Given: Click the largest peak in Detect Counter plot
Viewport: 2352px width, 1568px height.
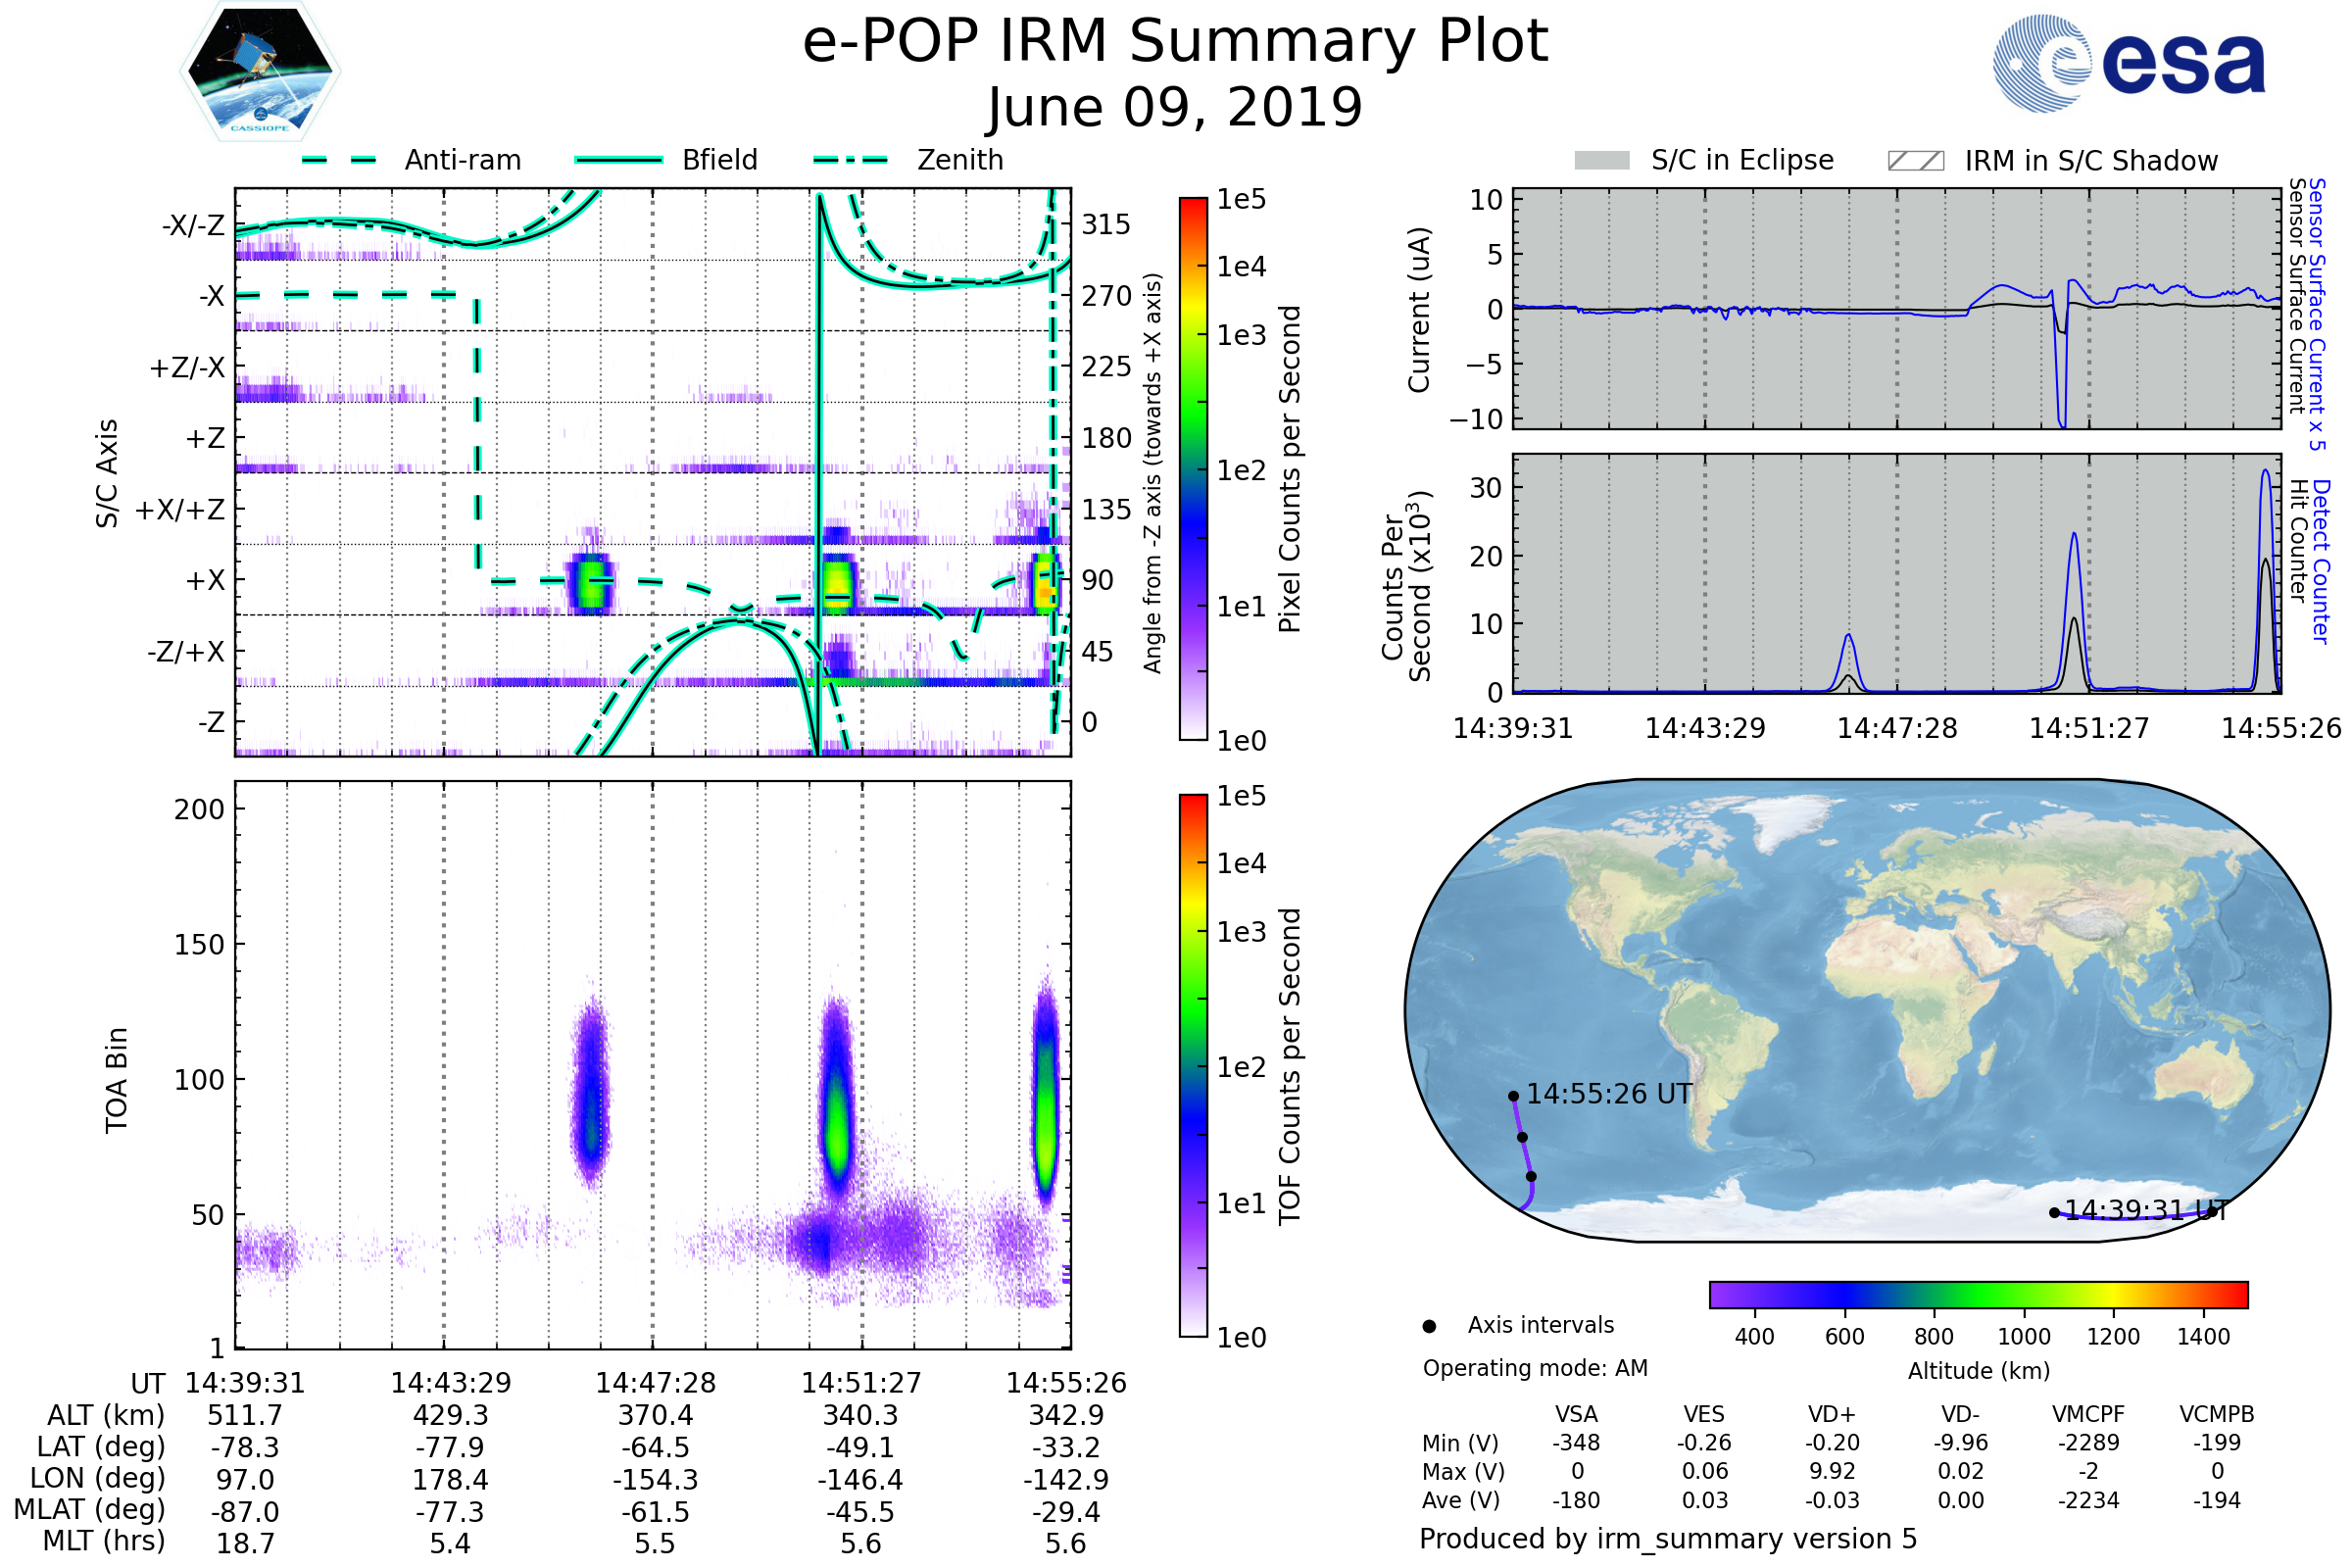Looking at the screenshot, I should click(2266, 472).
